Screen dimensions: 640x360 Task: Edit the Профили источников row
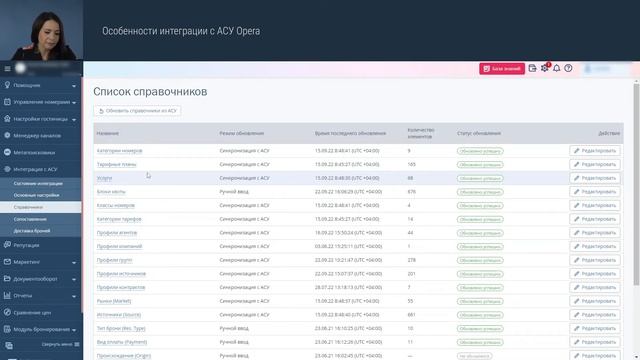tap(595, 274)
